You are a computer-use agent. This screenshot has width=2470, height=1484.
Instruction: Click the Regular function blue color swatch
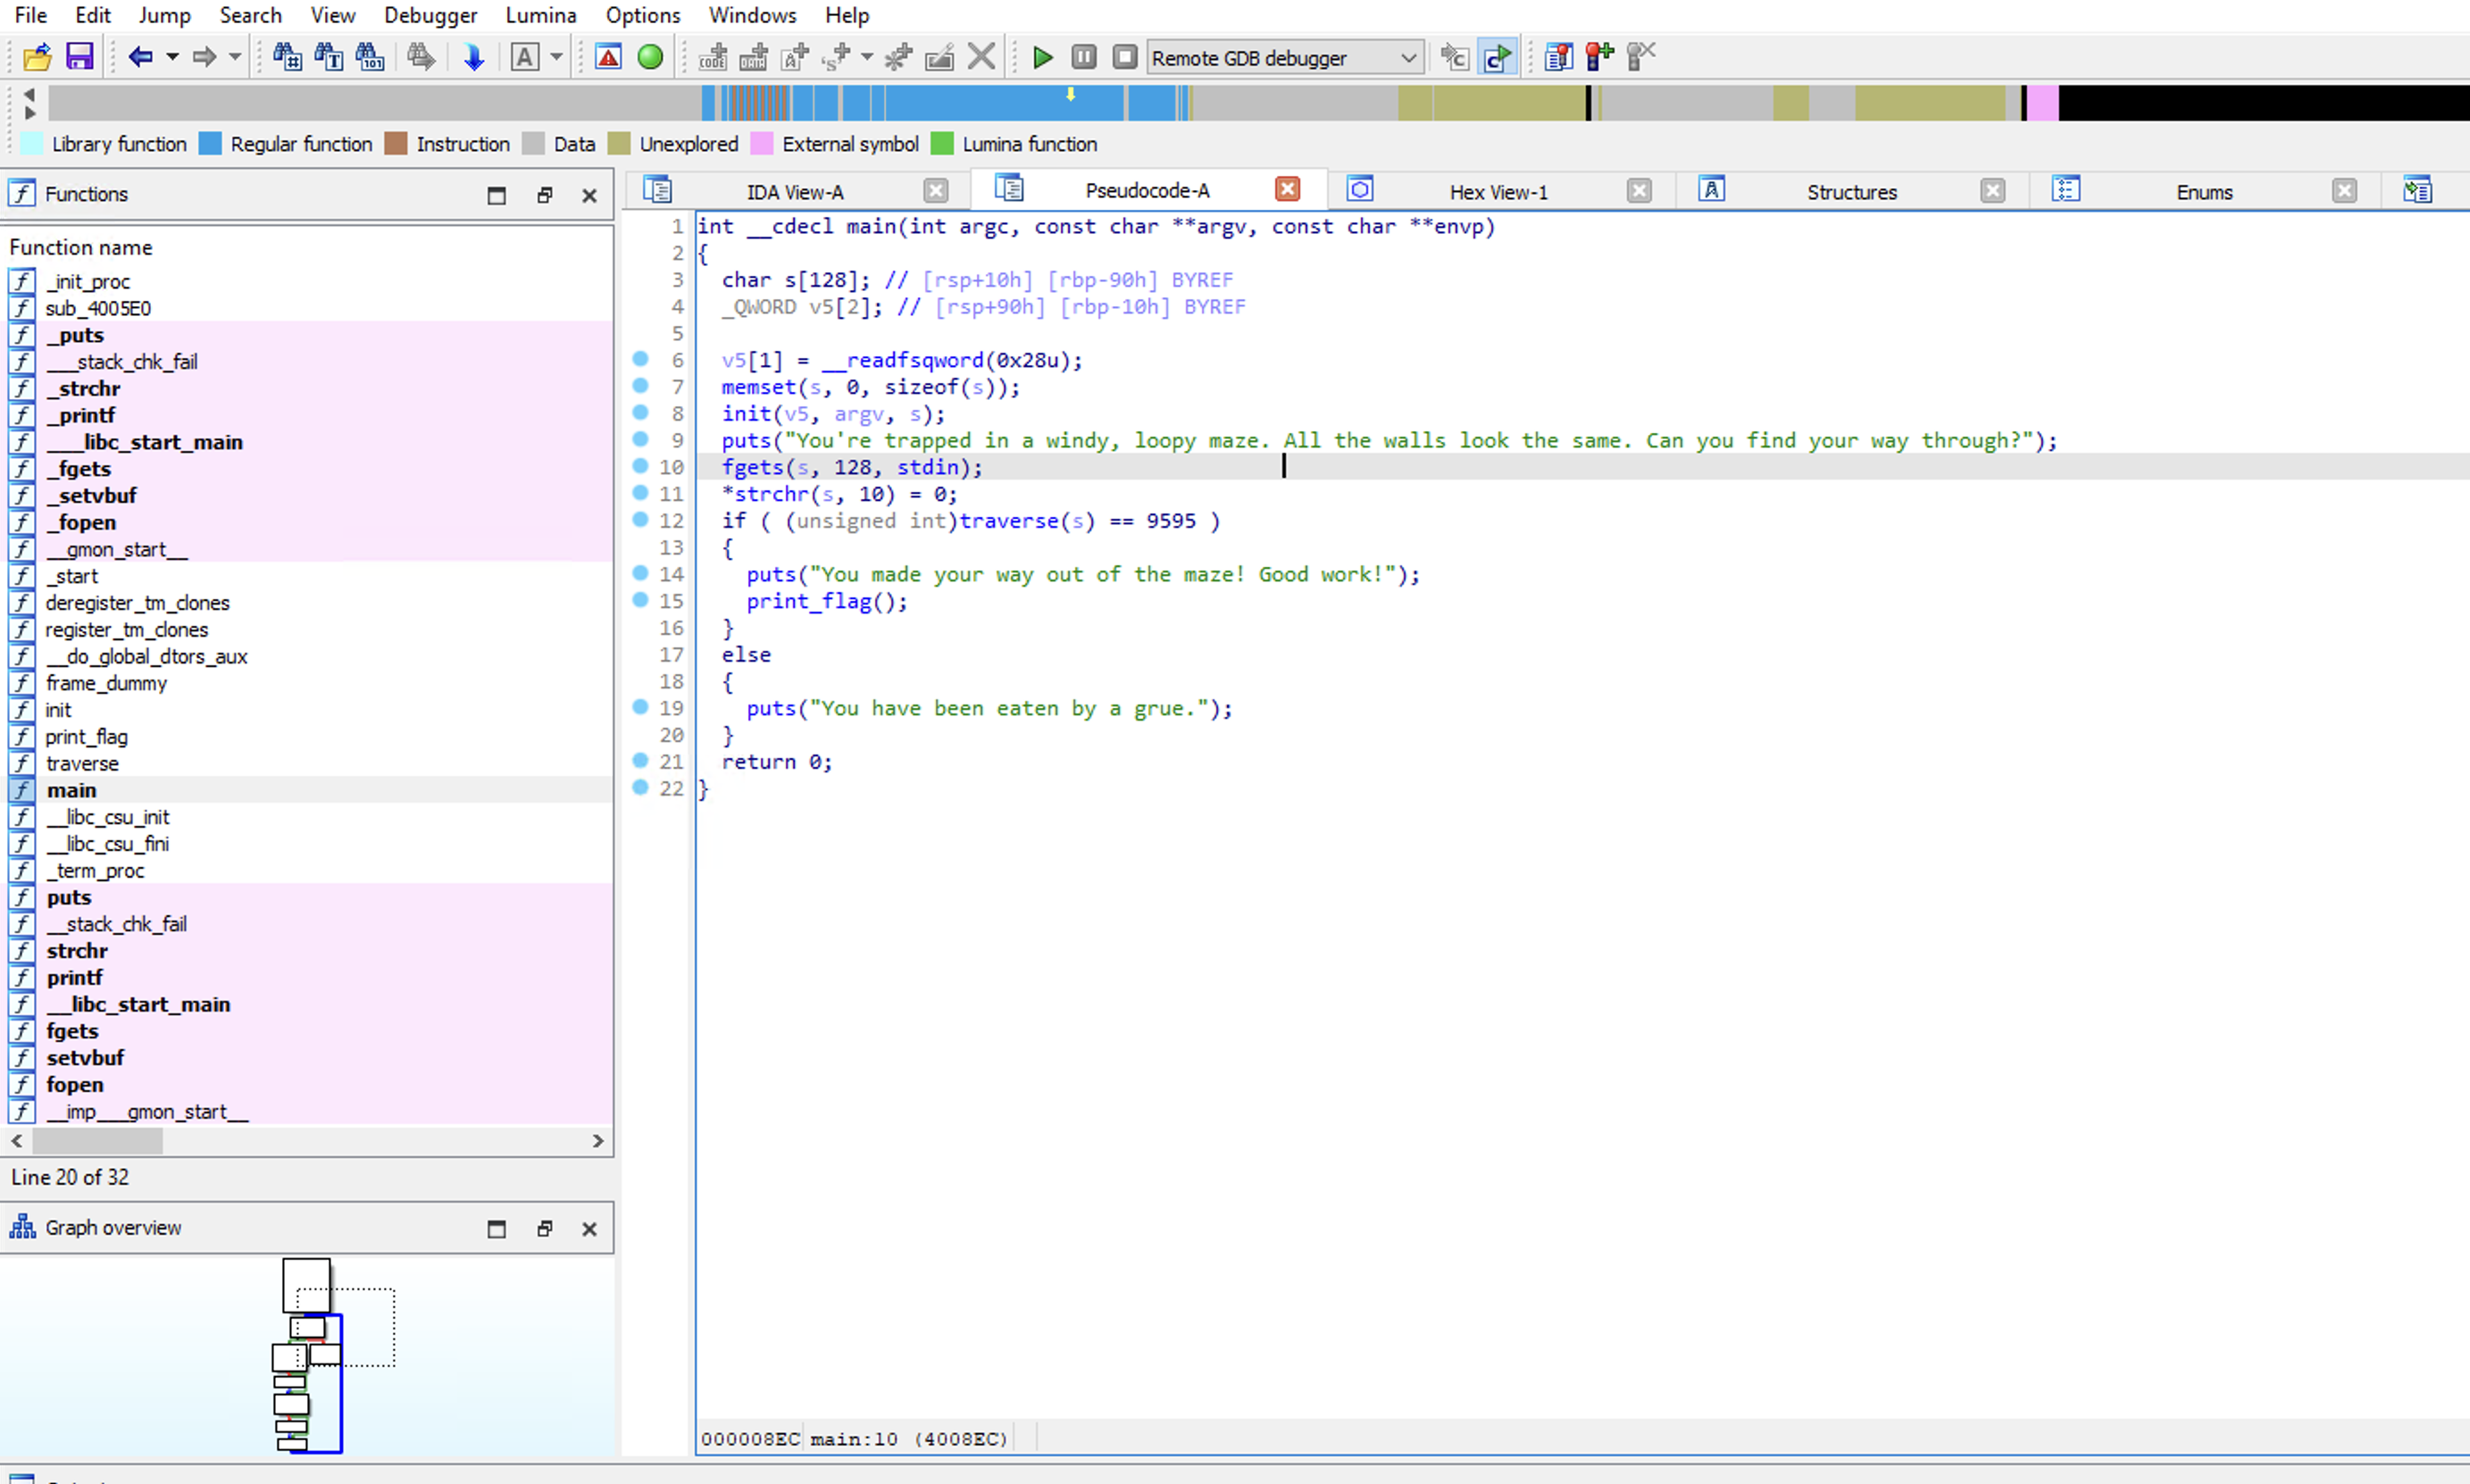[210, 144]
